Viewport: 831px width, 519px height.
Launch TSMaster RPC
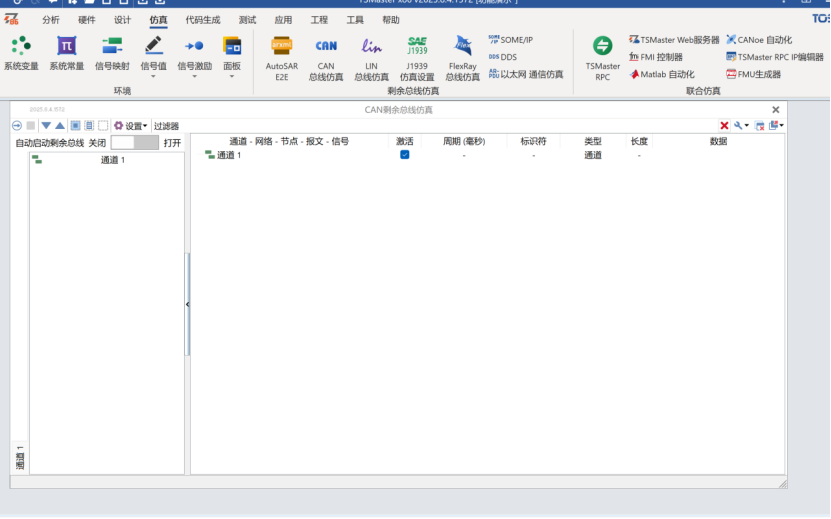point(603,58)
